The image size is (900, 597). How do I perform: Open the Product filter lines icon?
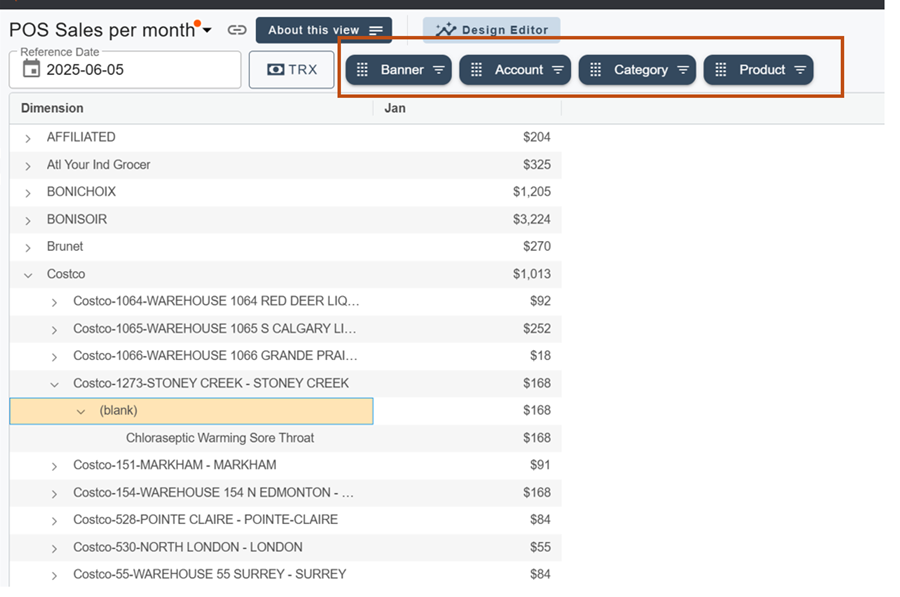800,70
